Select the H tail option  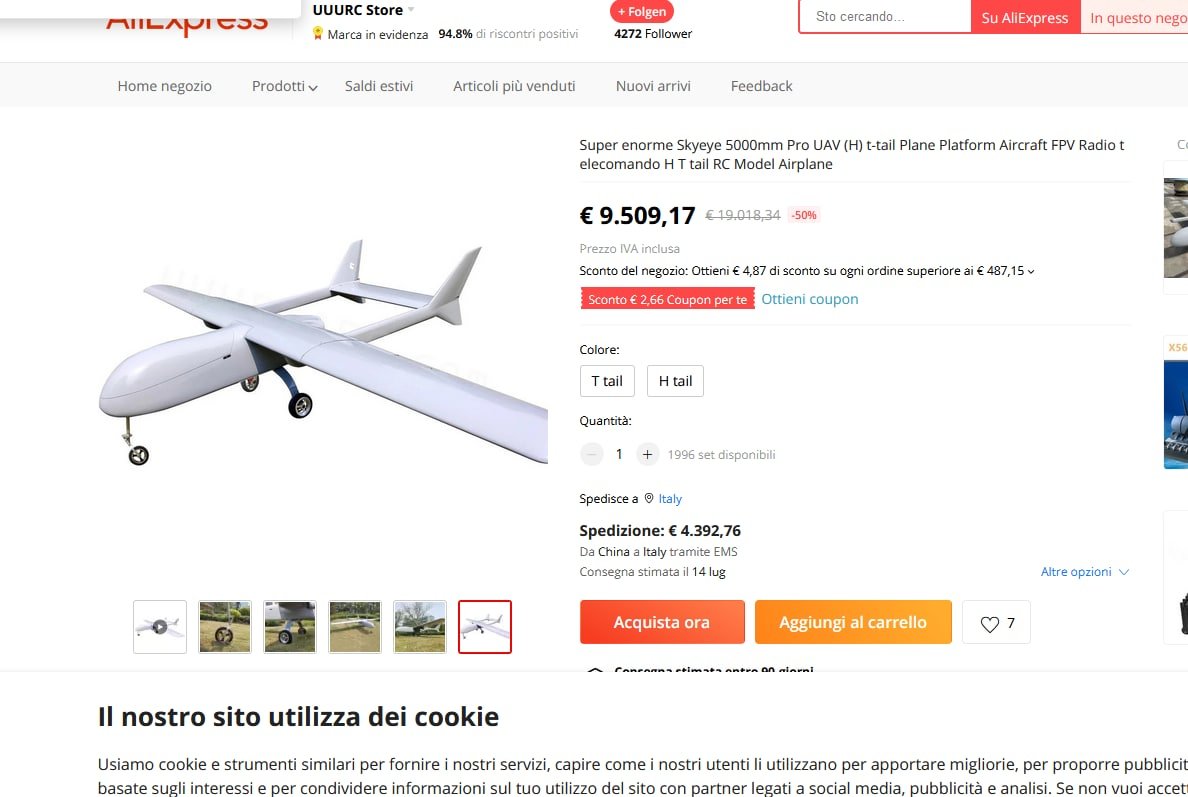click(675, 381)
